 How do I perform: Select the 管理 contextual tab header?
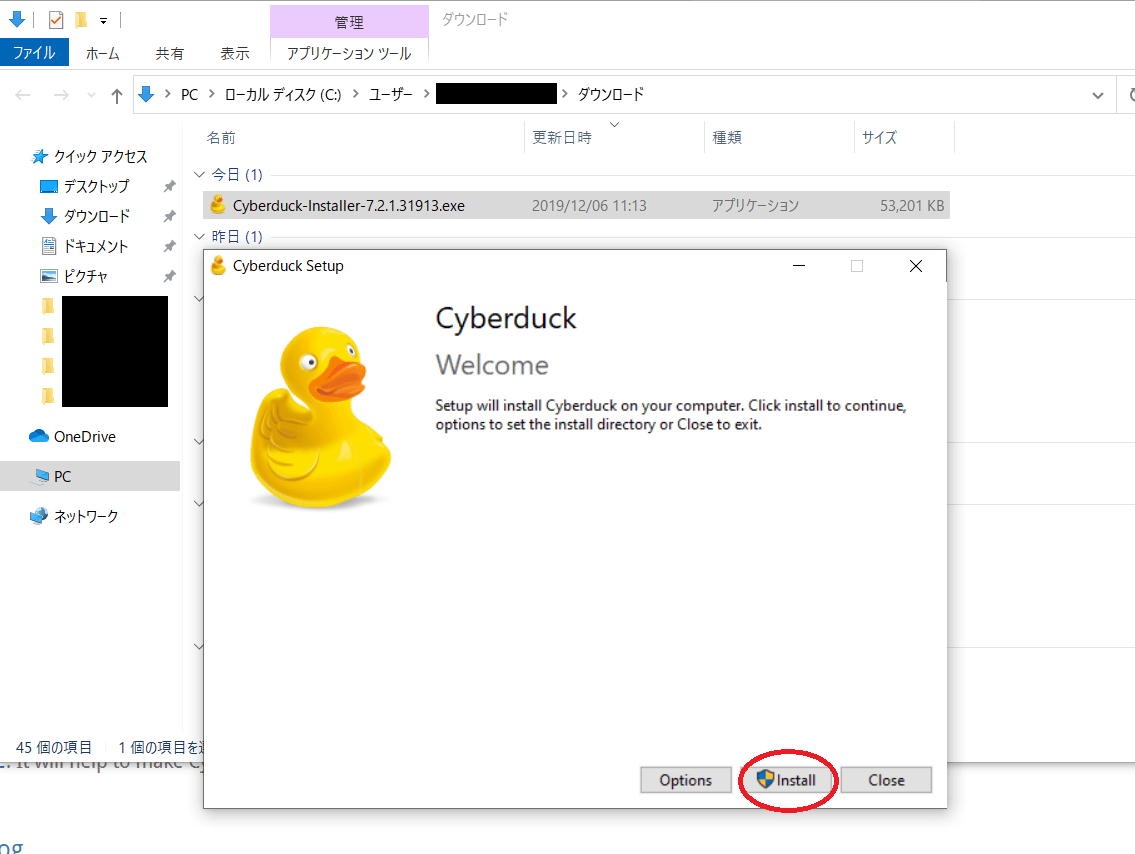[x=349, y=22]
